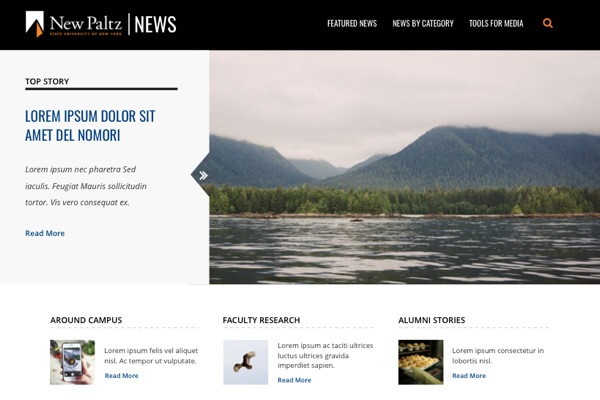600x400 pixels.
Task: Click the orange search magnifier icon
Action: pos(548,23)
